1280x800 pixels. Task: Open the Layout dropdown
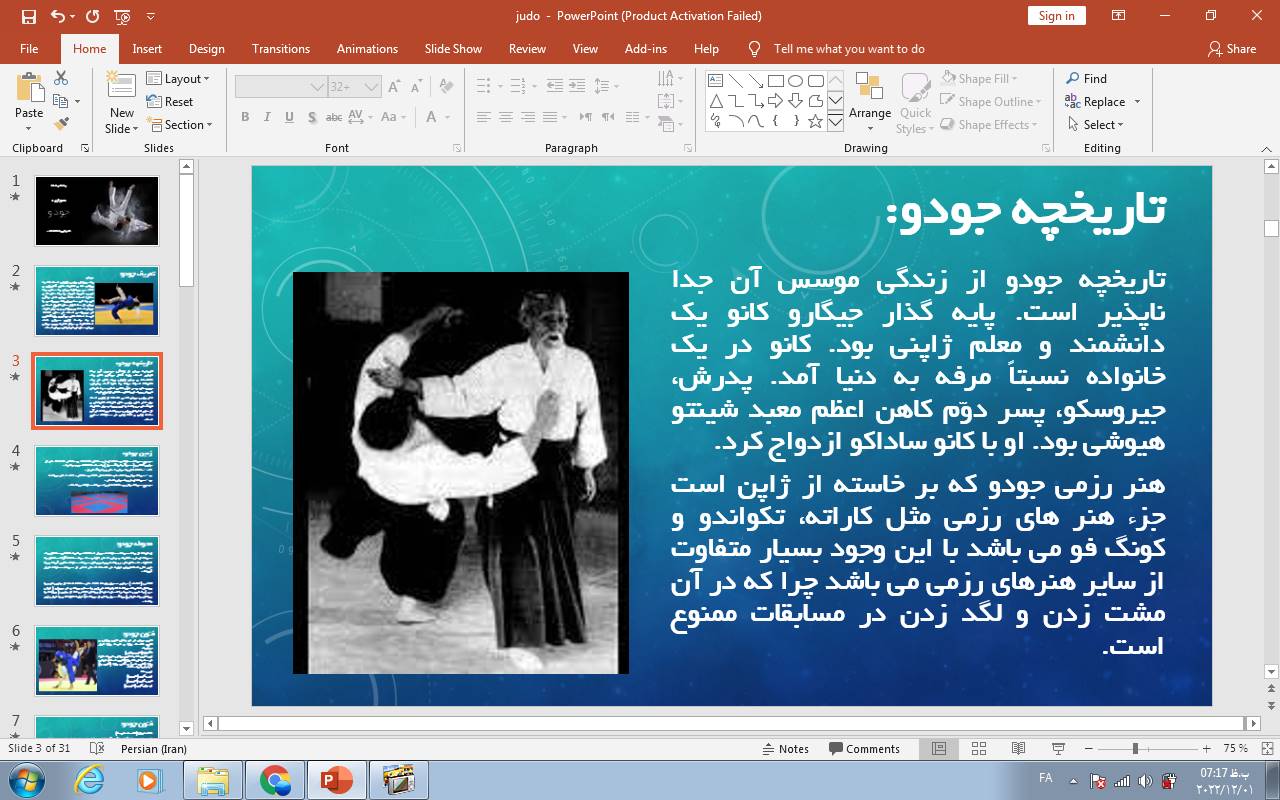(178, 78)
